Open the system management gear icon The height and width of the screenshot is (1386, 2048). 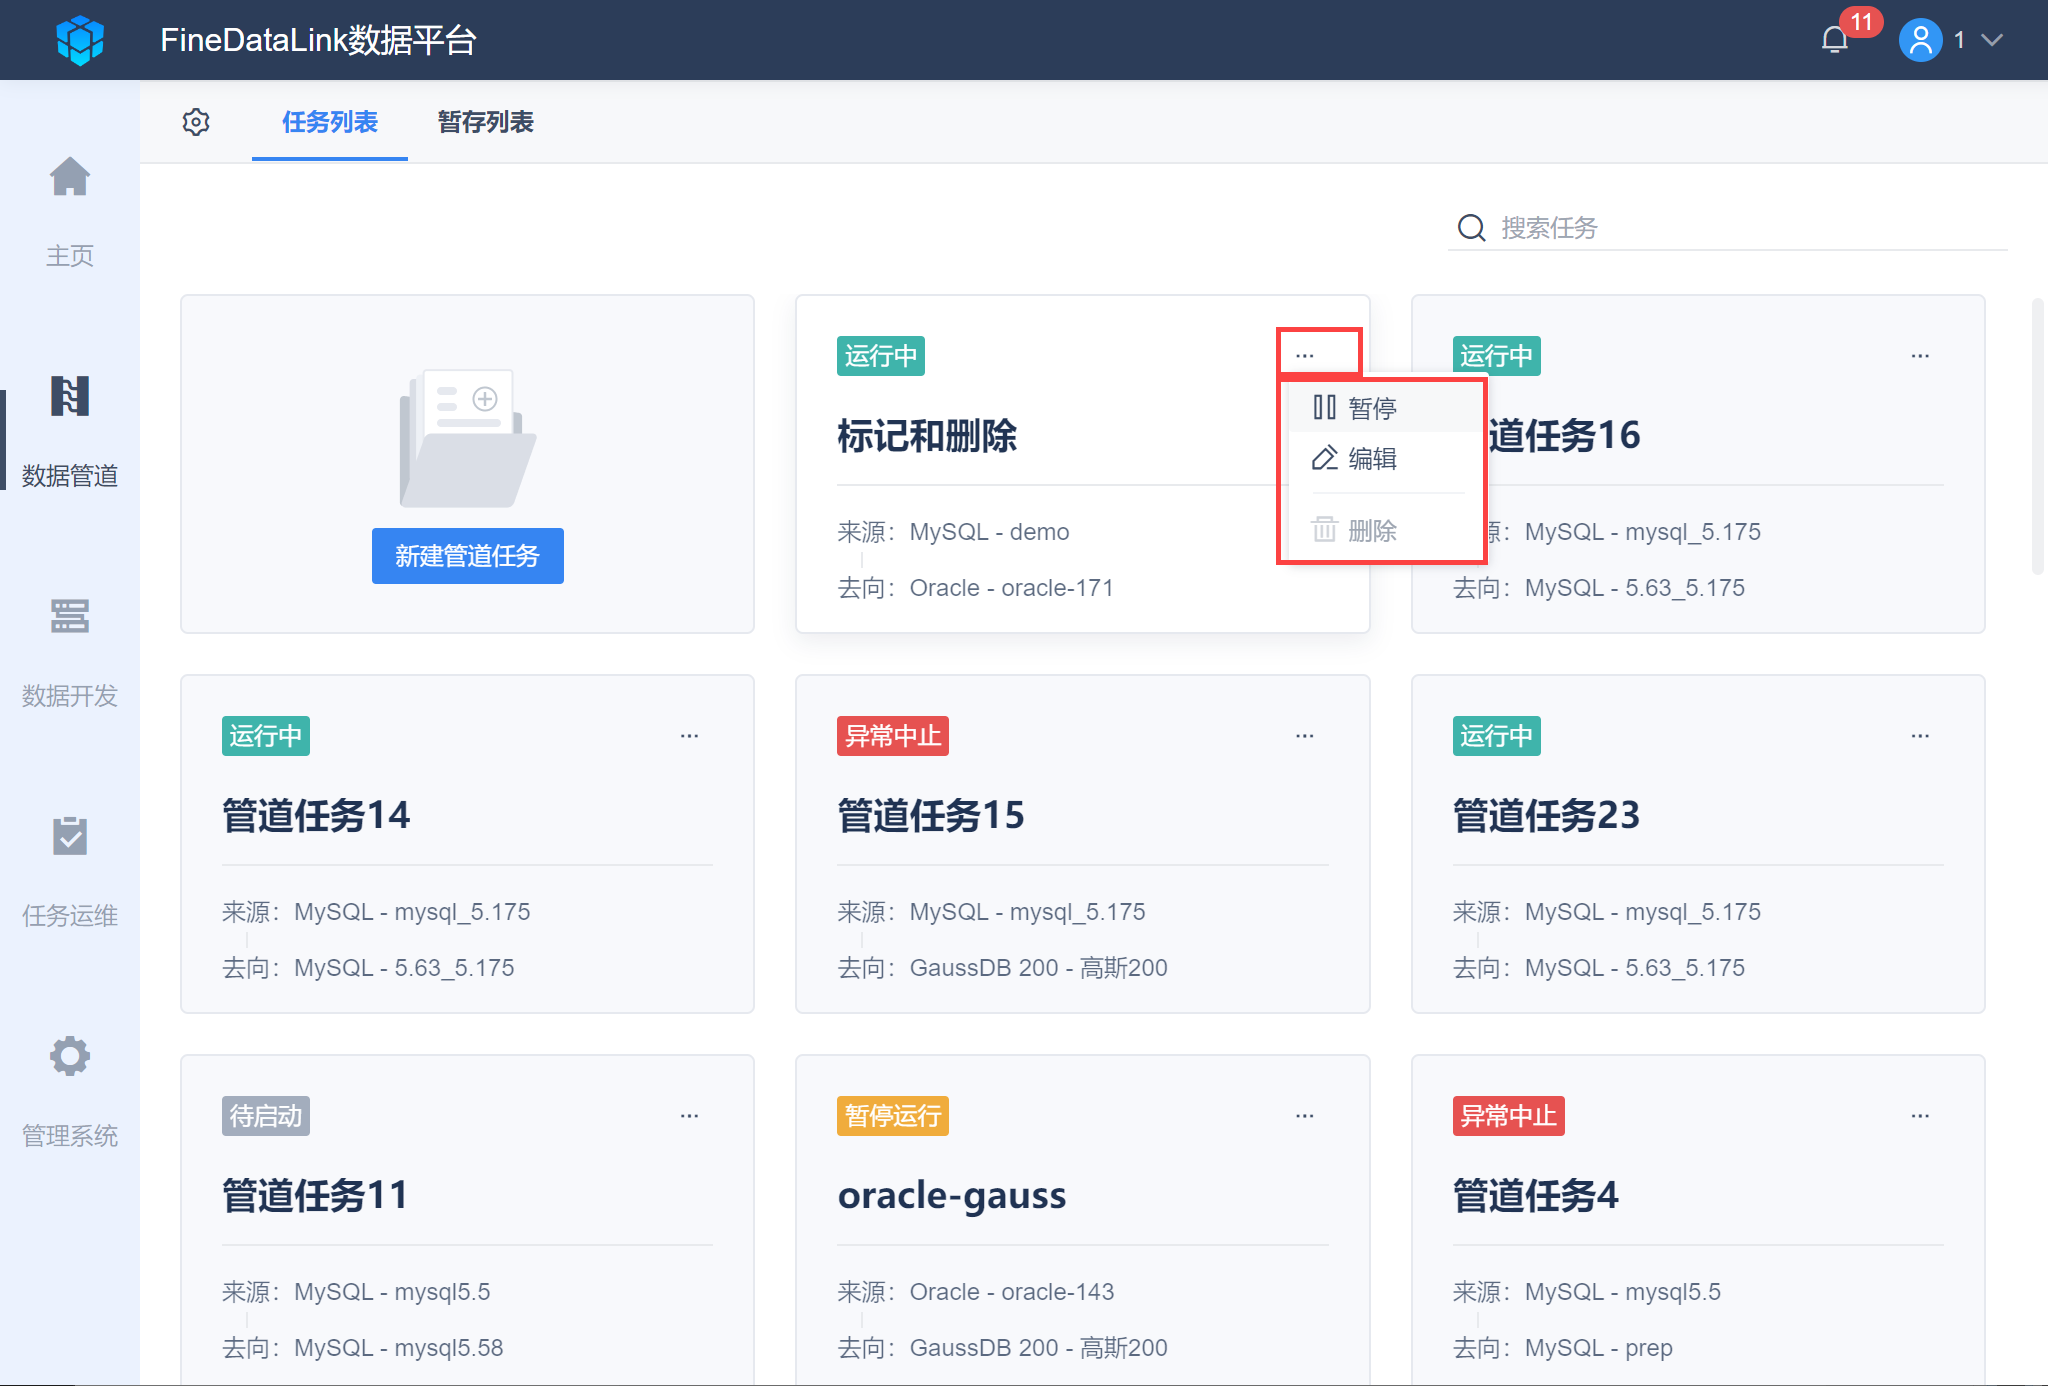(70, 1057)
